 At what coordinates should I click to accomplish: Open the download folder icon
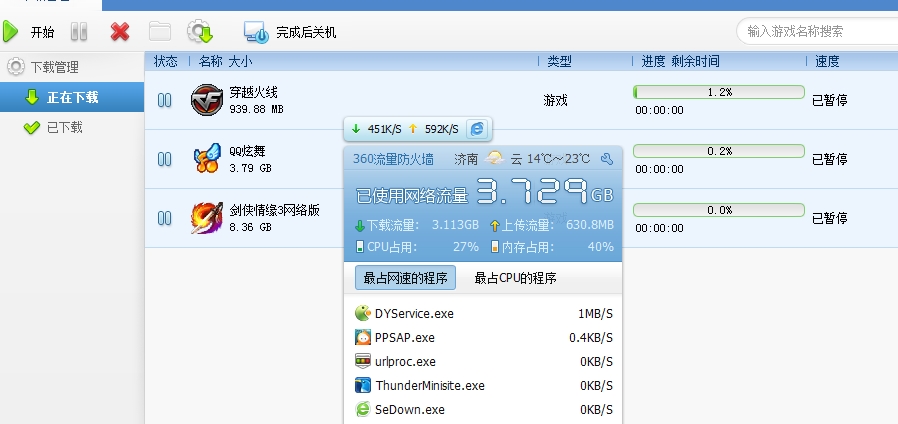(x=160, y=32)
